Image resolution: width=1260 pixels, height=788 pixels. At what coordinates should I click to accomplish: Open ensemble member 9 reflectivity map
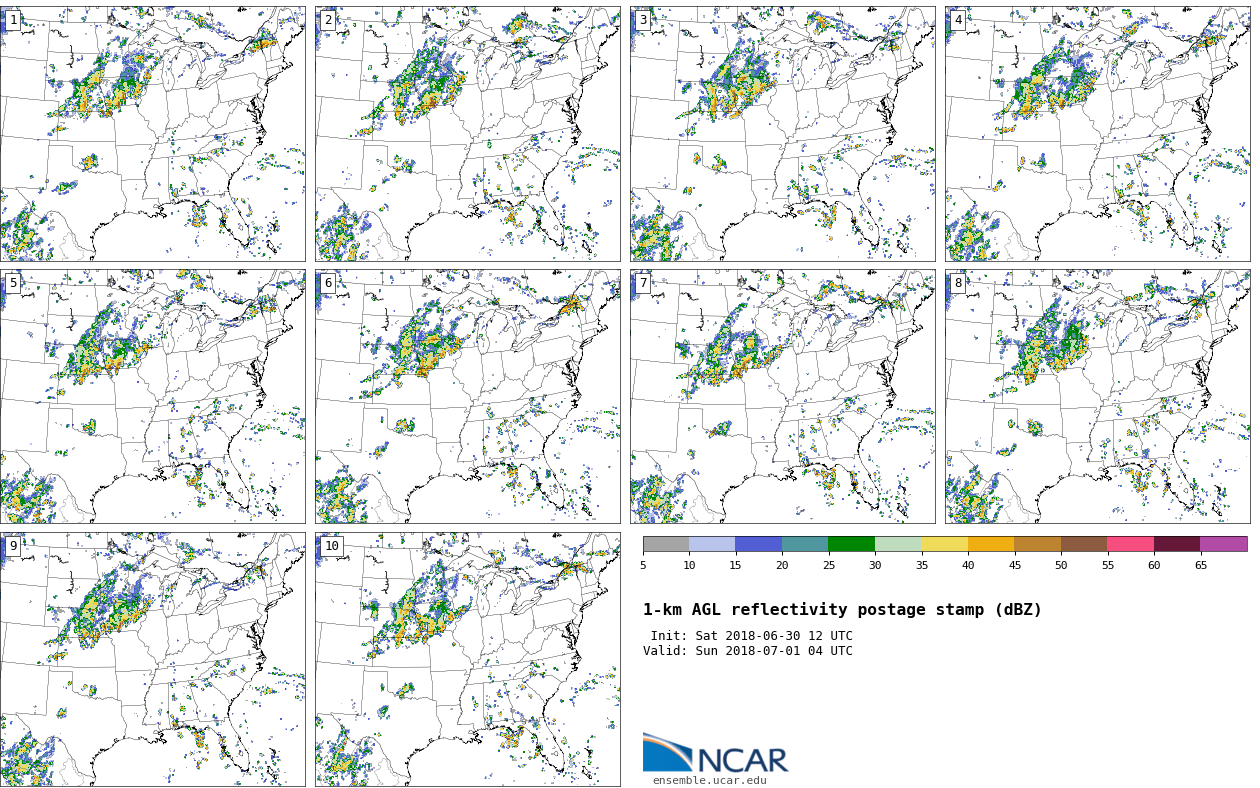tap(153, 659)
